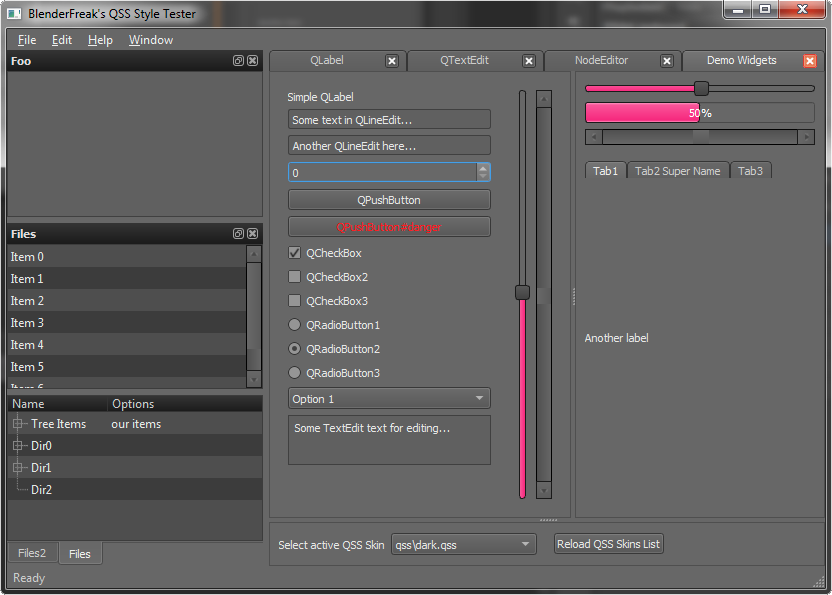
Task: Click the horizontal pink slider handle
Action: coord(701,88)
